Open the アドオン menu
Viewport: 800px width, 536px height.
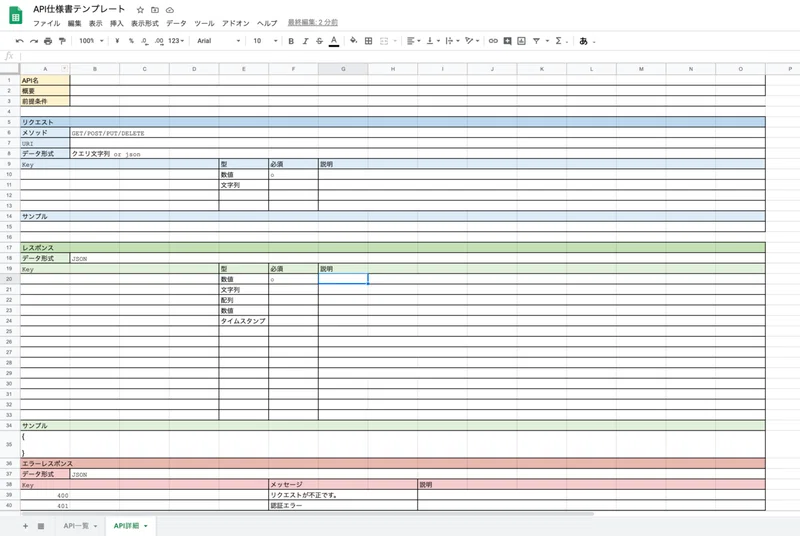236,23
